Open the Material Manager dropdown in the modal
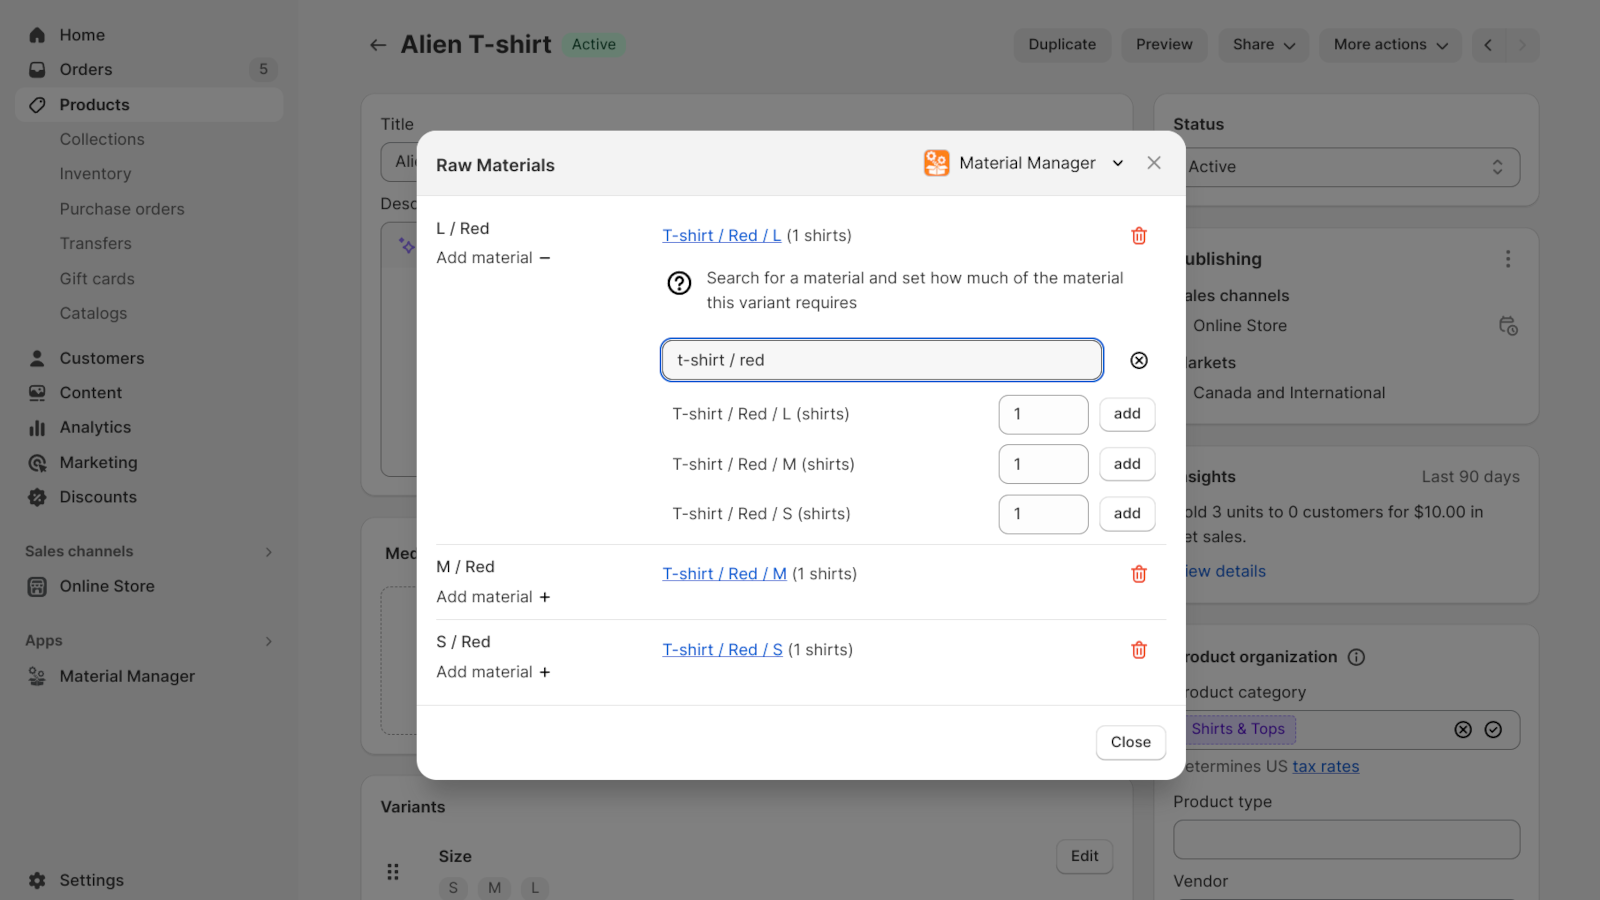Image resolution: width=1600 pixels, height=900 pixels. tap(1117, 162)
